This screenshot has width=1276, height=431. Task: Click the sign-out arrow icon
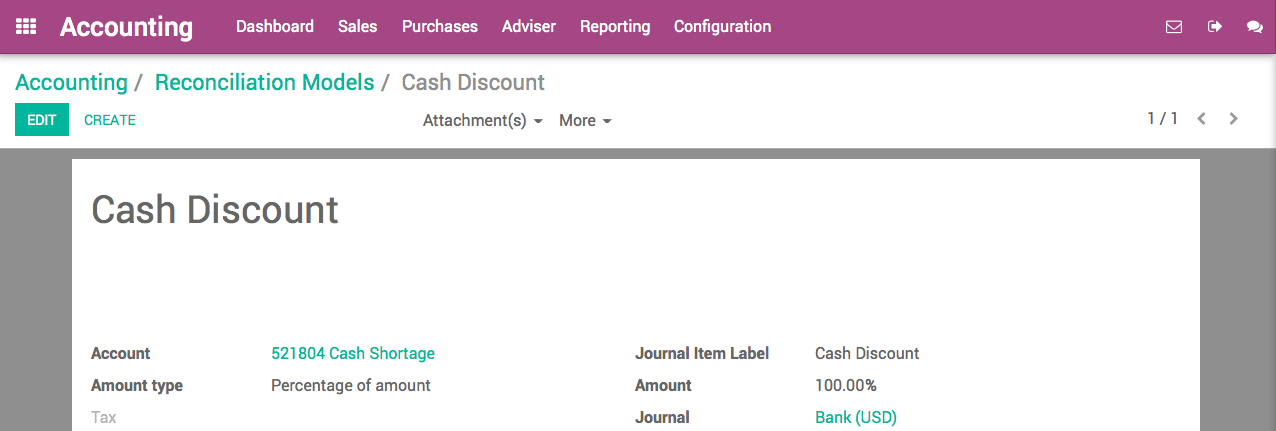[1215, 27]
